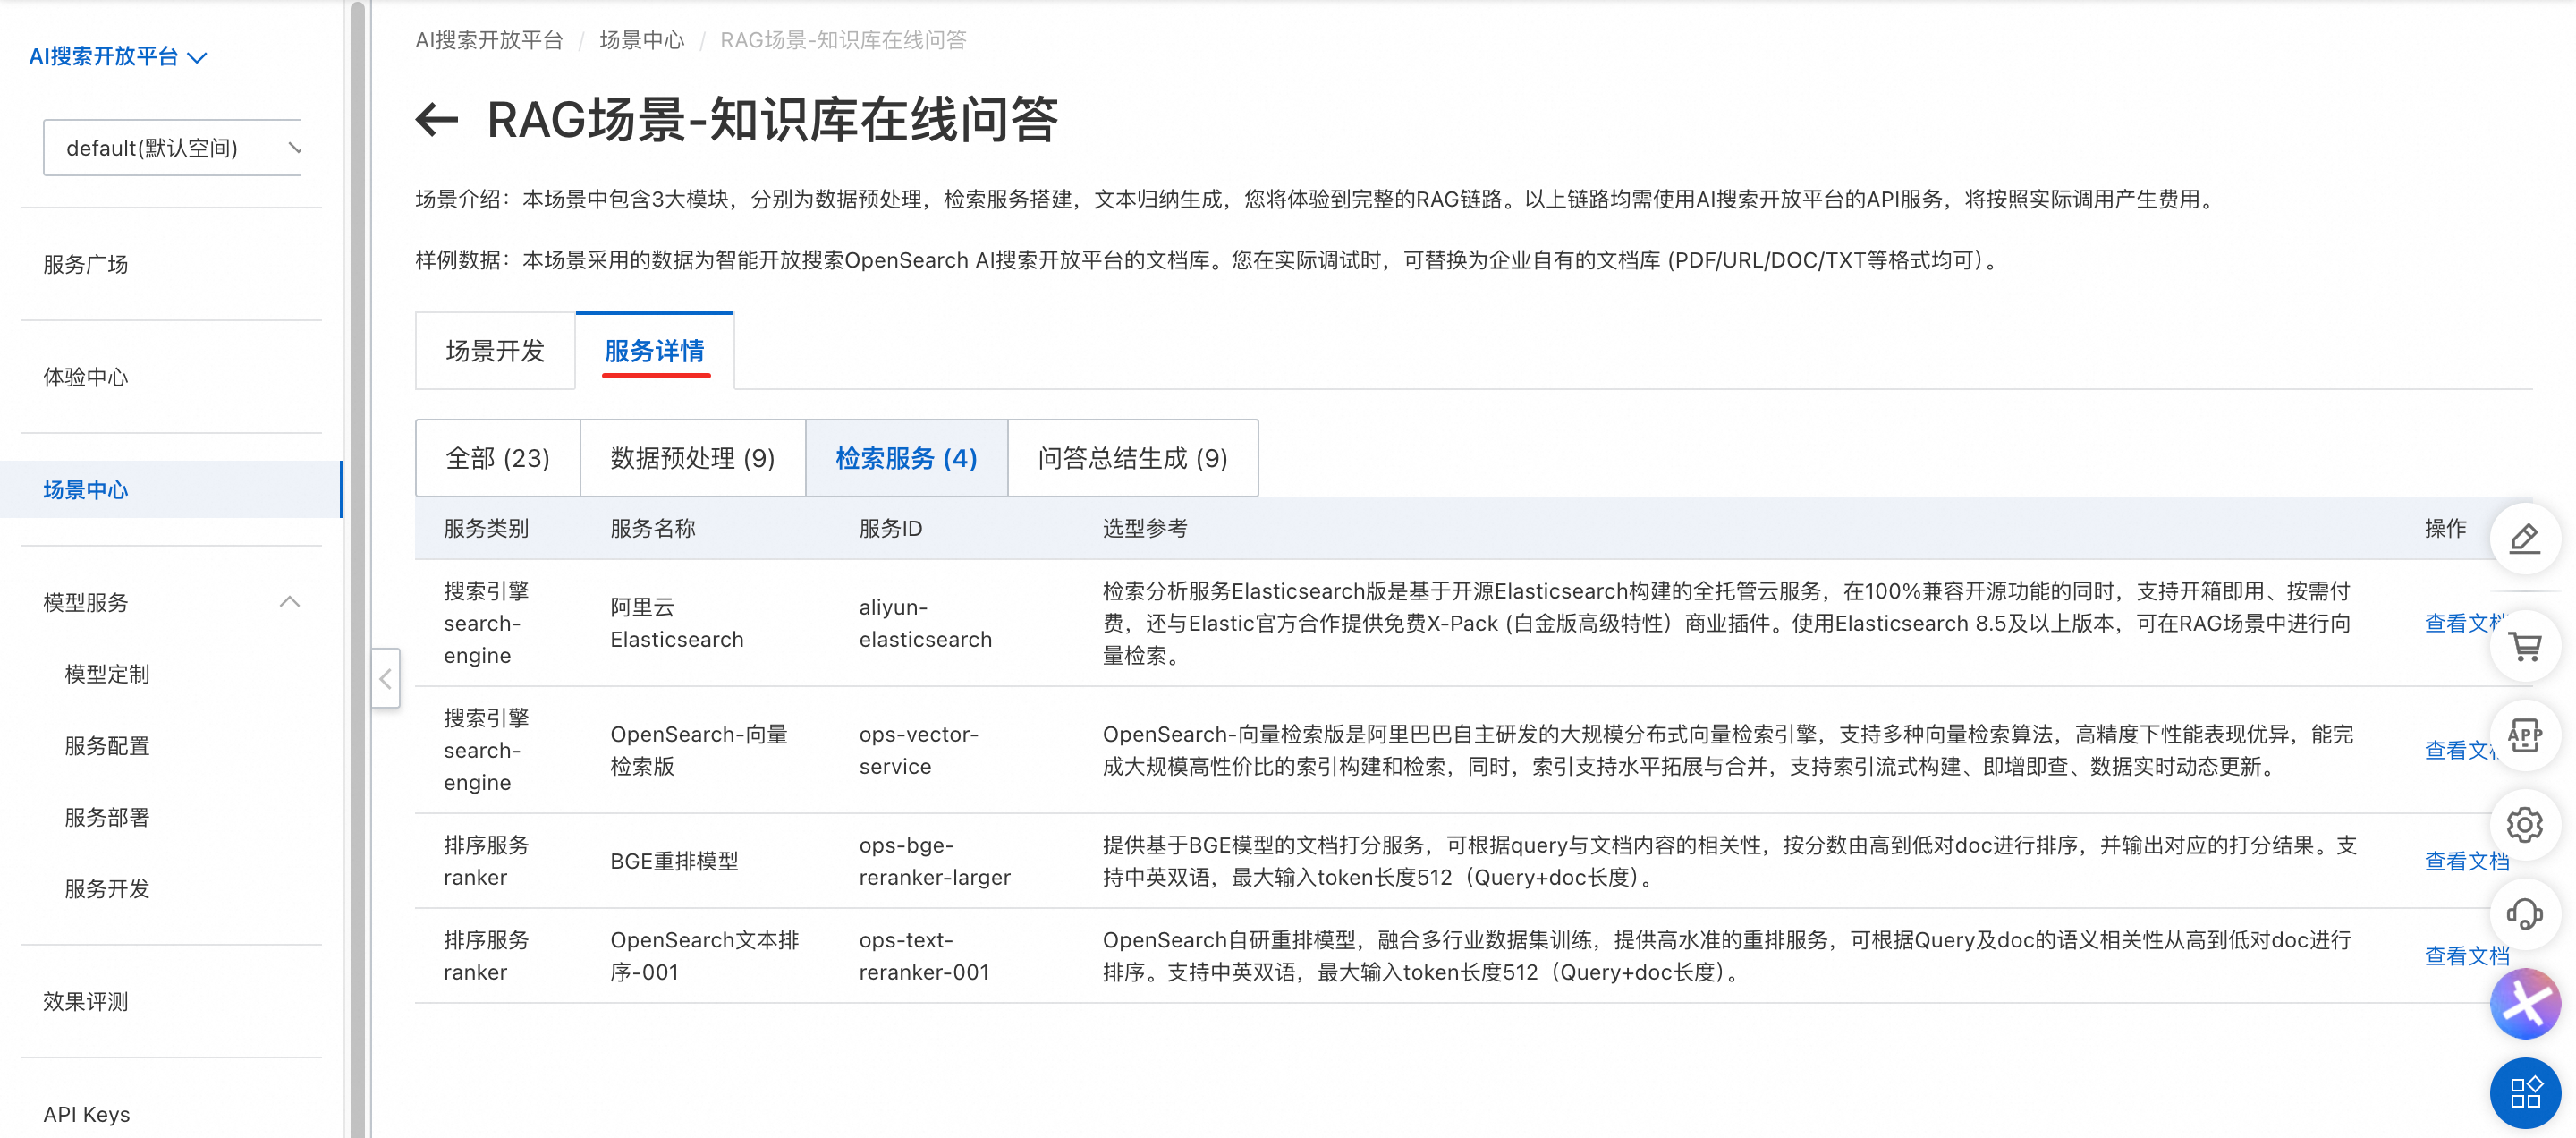Open 服务开发 submenu item

[107, 889]
